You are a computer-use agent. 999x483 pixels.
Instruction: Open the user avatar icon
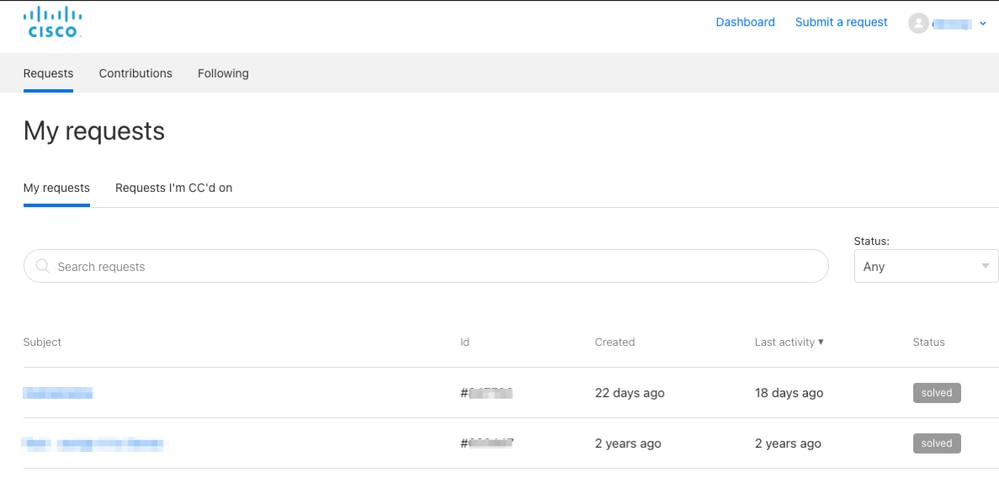click(918, 24)
